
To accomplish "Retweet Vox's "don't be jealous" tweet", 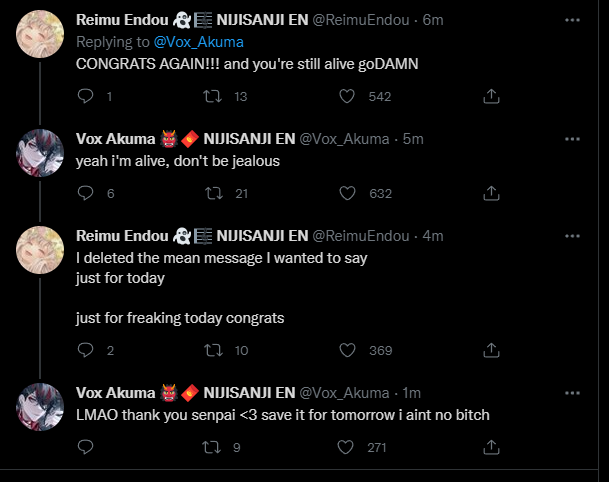I will [x=212, y=193].
